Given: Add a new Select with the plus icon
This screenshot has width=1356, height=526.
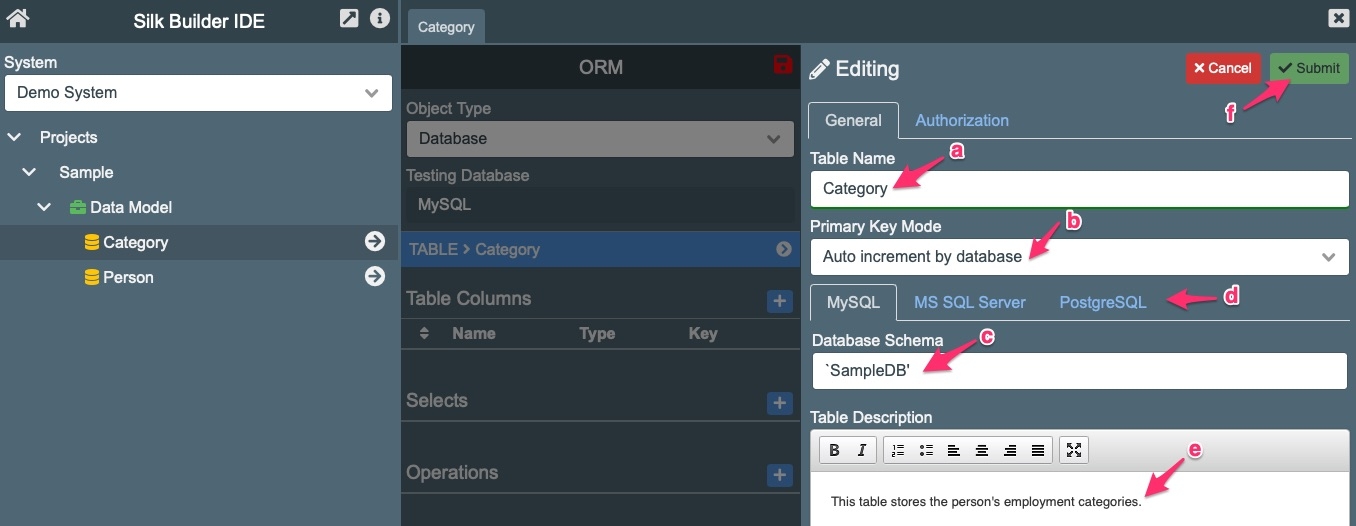Looking at the screenshot, I should [779, 402].
